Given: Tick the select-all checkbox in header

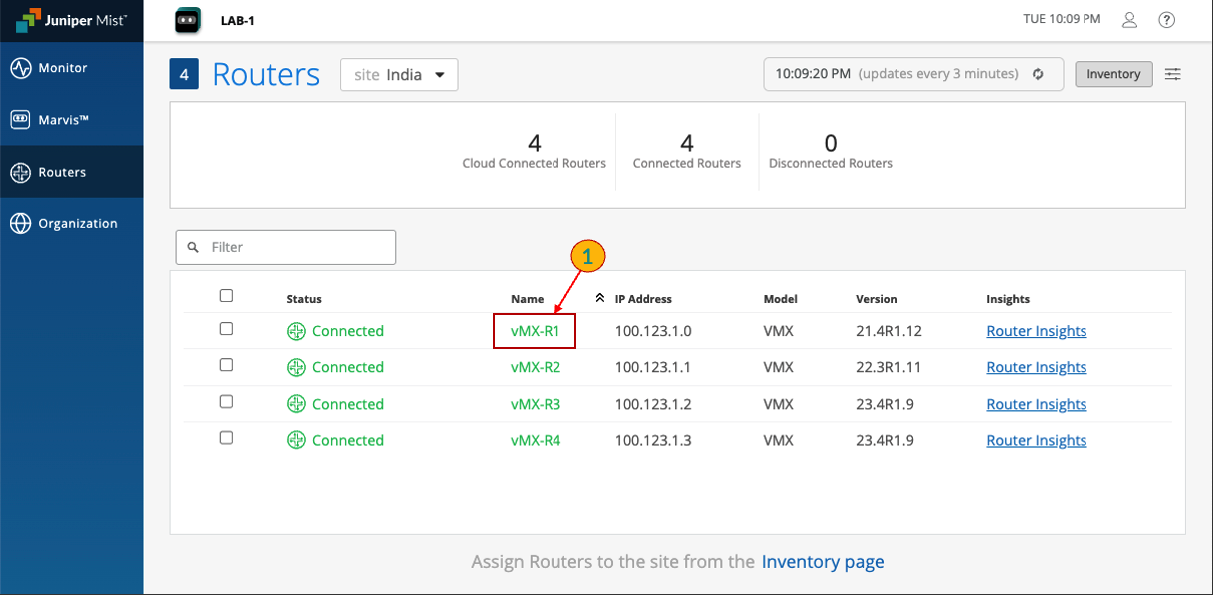Looking at the screenshot, I should tap(226, 296).
